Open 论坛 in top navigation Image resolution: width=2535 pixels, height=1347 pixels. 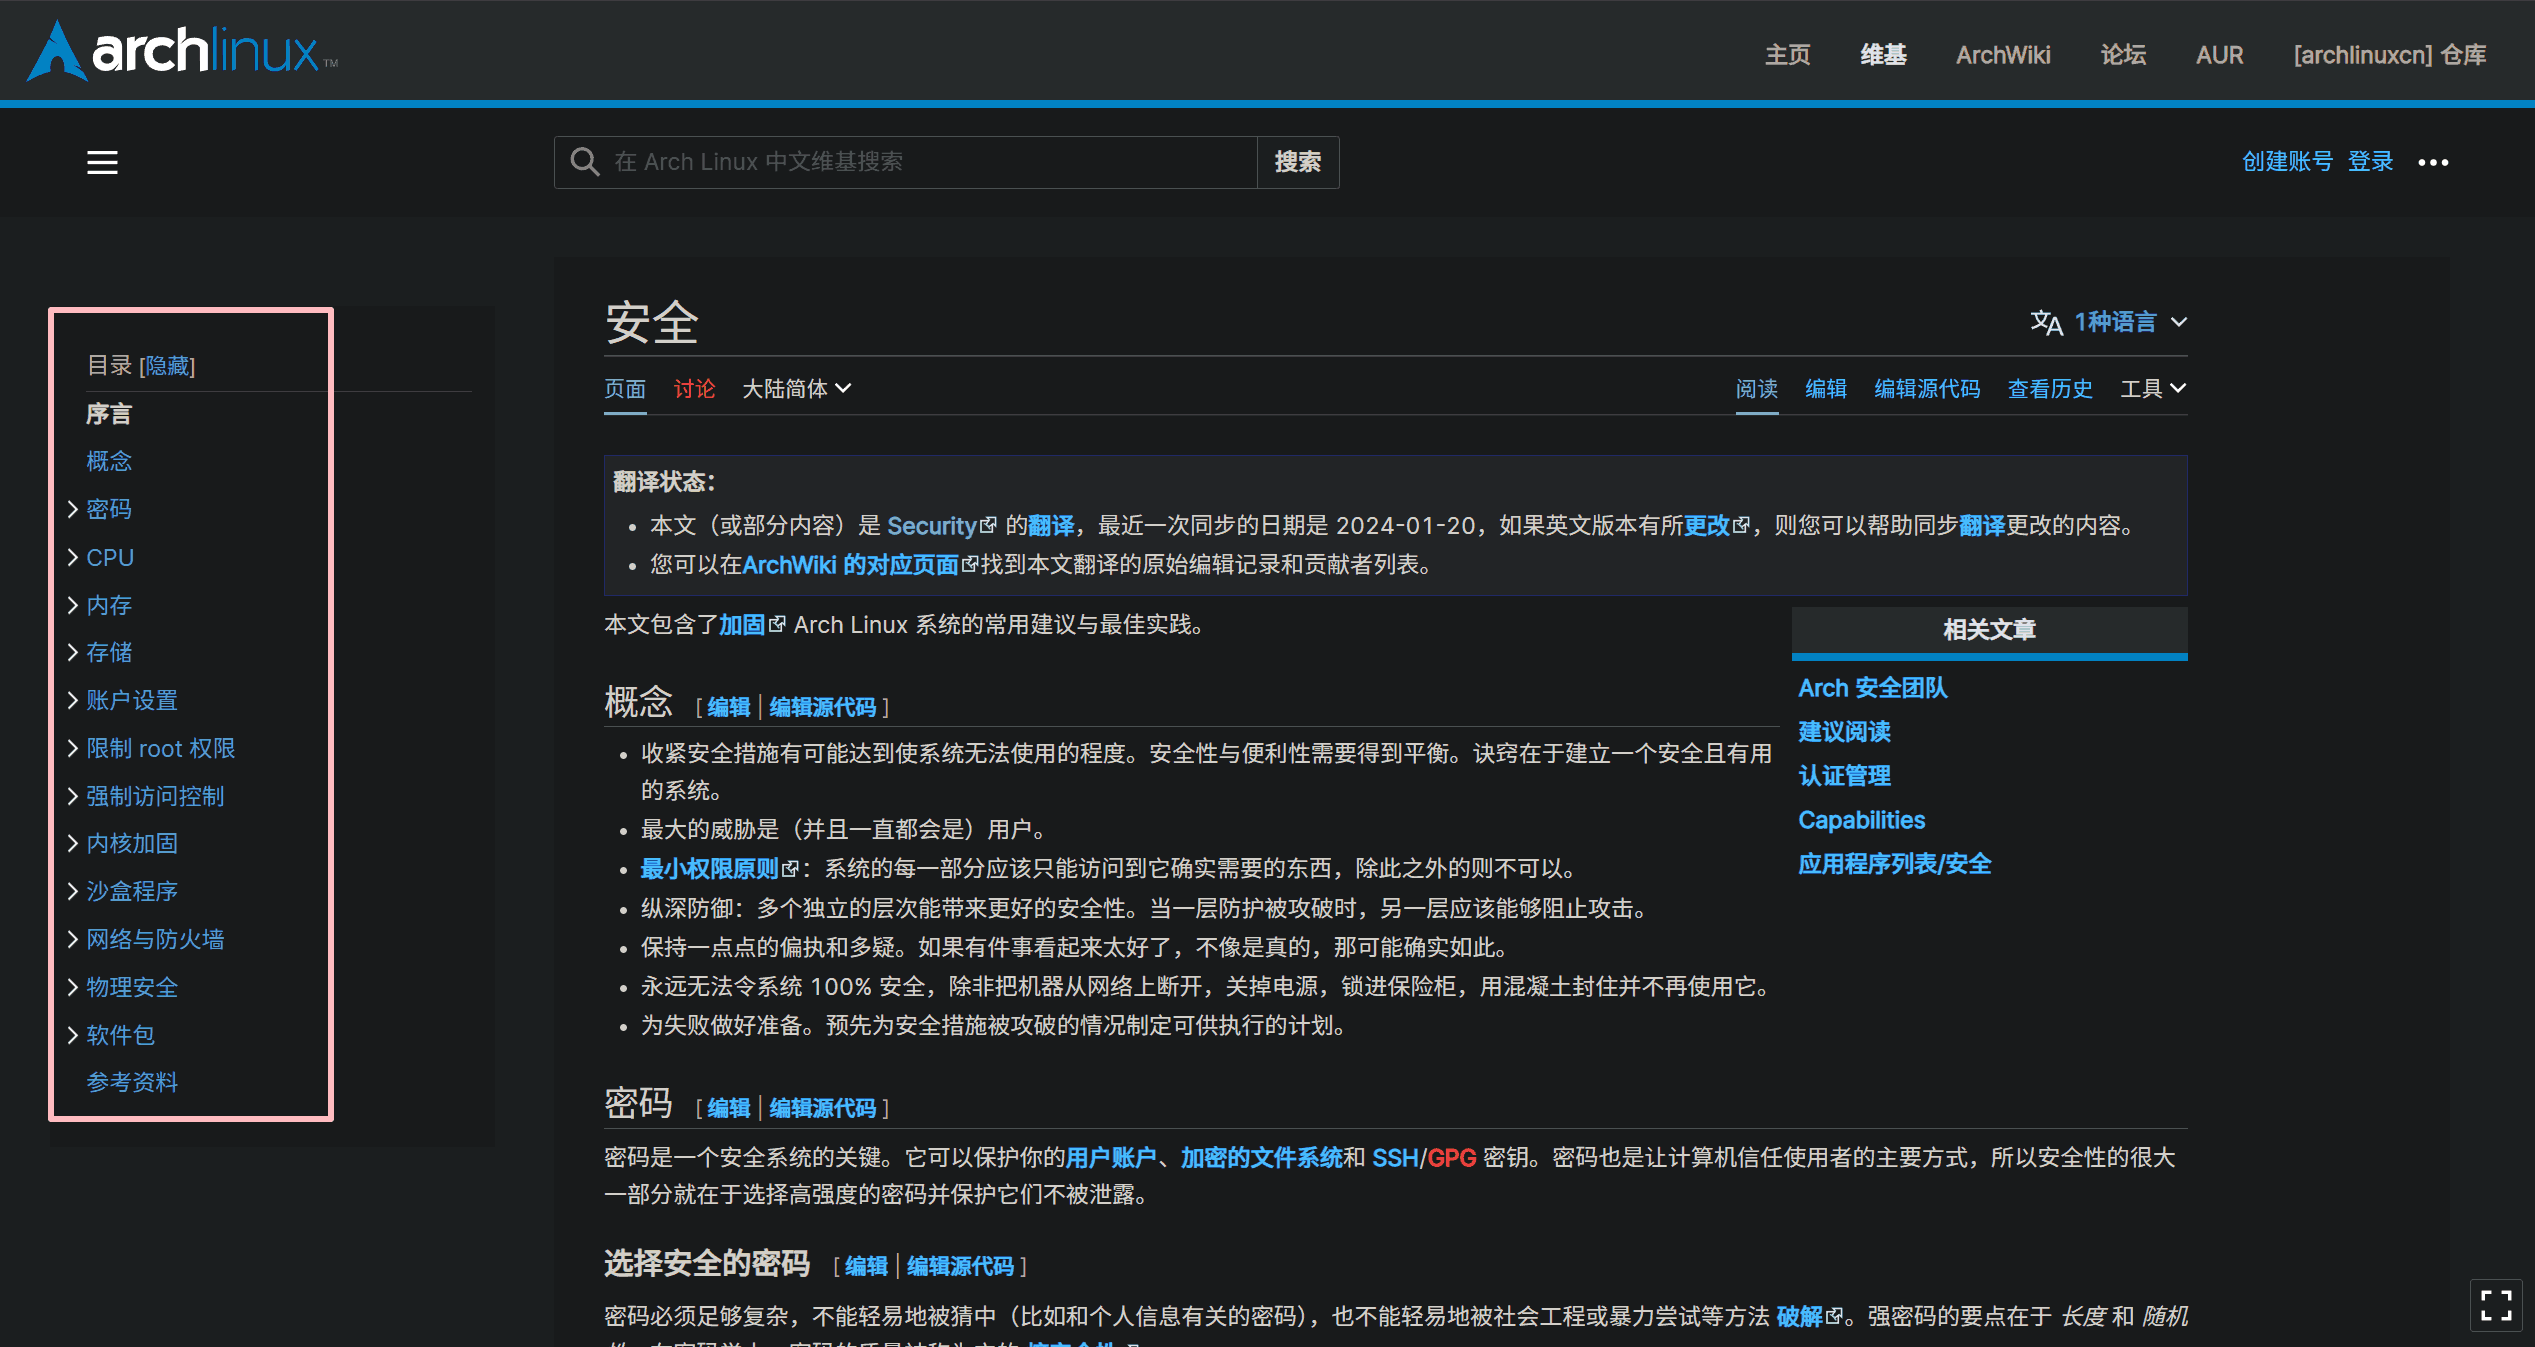(2123, 55)
